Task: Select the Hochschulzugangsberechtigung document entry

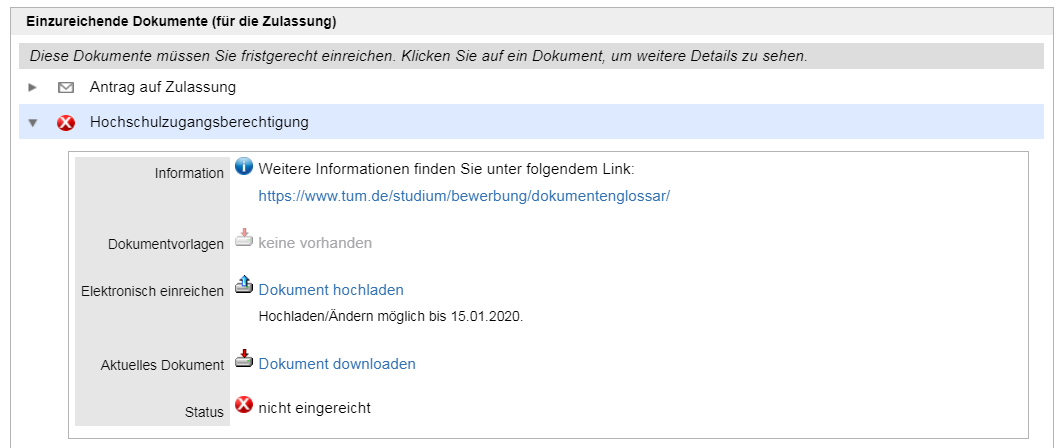Action: click(199, 122)
